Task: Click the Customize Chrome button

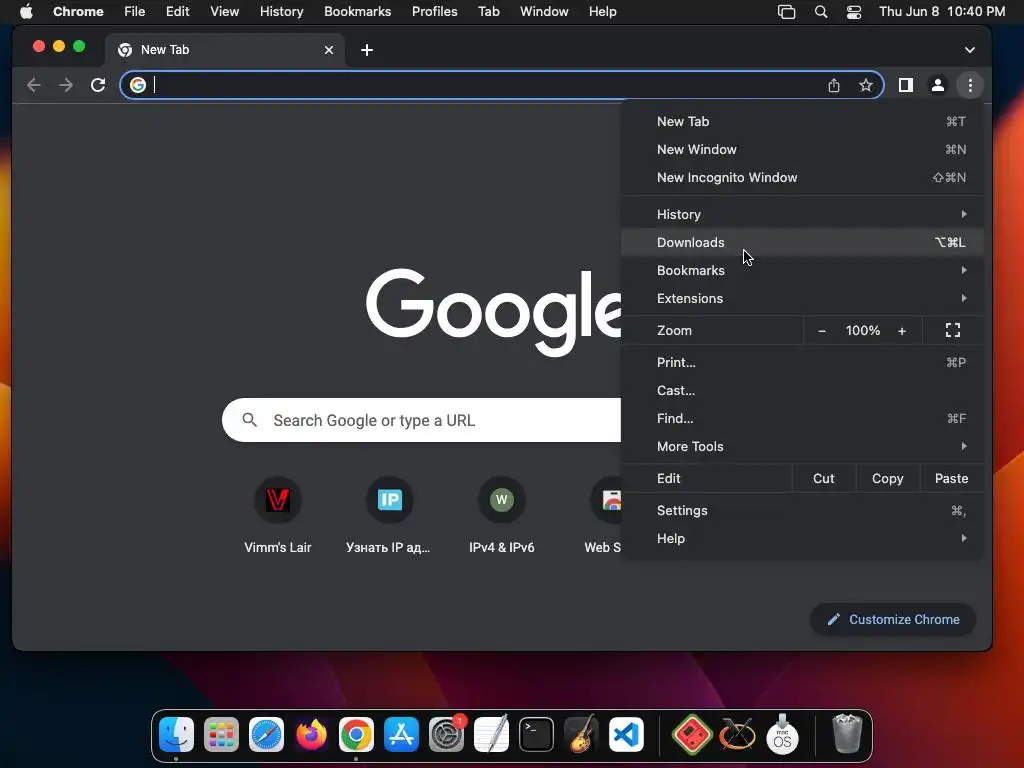Action: coord(893,619)
